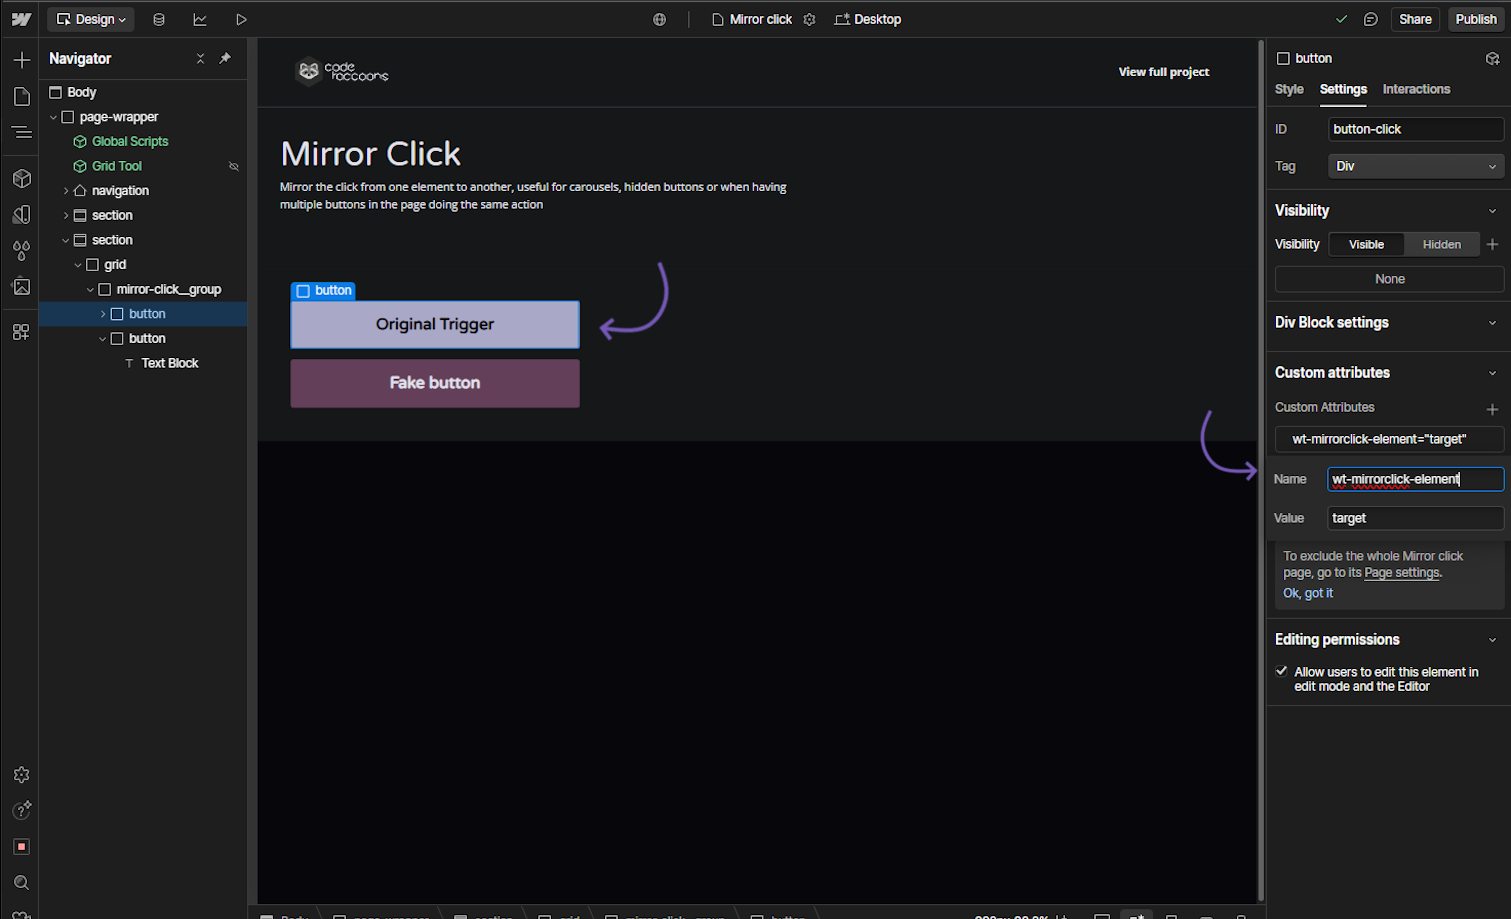1511x919 pixels.
Task: Pin the Navigator panel
Action: [225, 59]
